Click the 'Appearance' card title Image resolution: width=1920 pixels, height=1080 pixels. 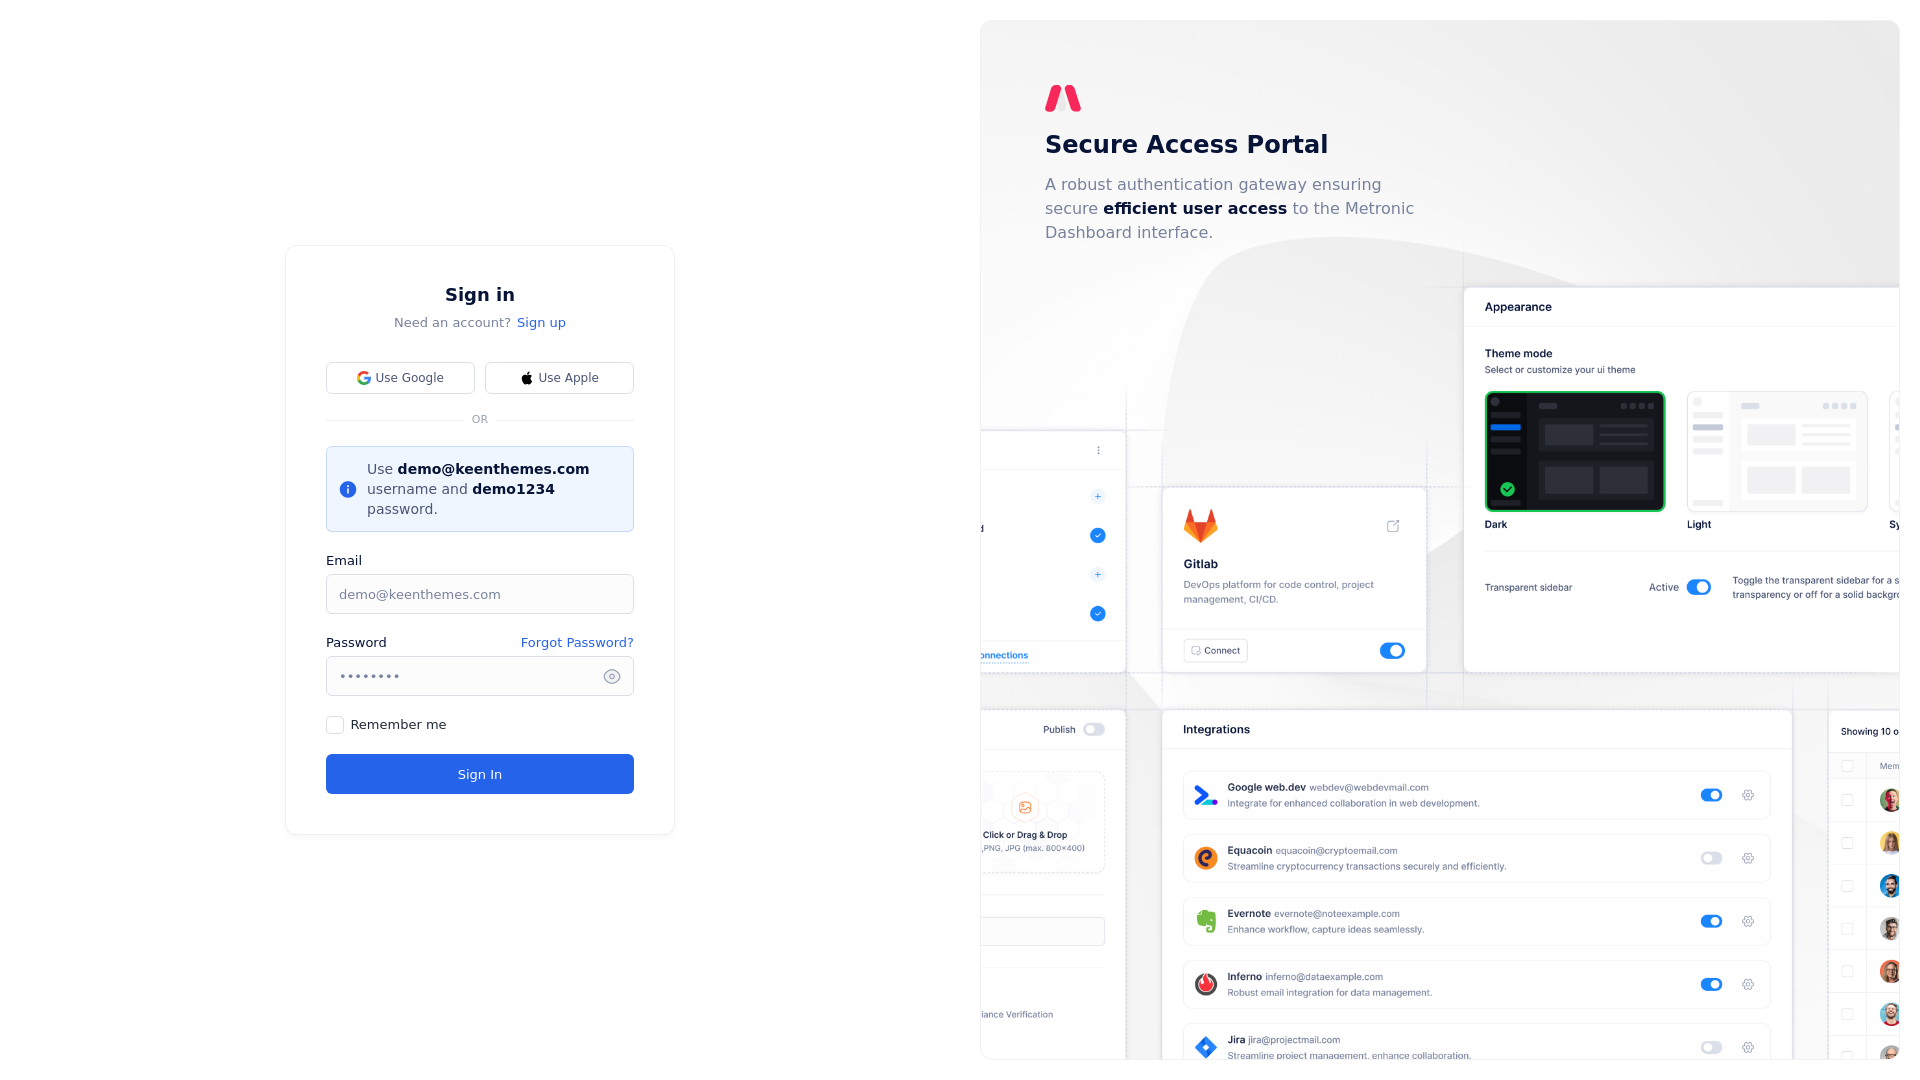tap(1518, 307)
